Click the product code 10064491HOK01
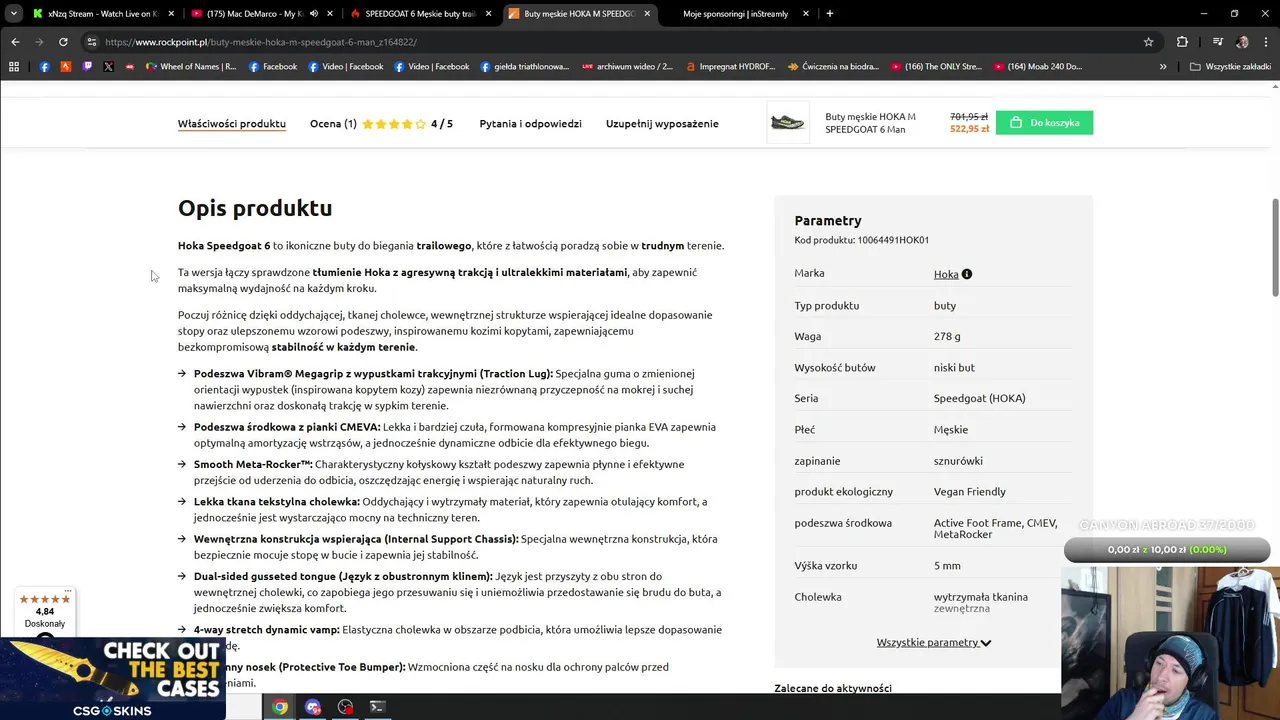The image size is (1280, 720). pos(892,240)
